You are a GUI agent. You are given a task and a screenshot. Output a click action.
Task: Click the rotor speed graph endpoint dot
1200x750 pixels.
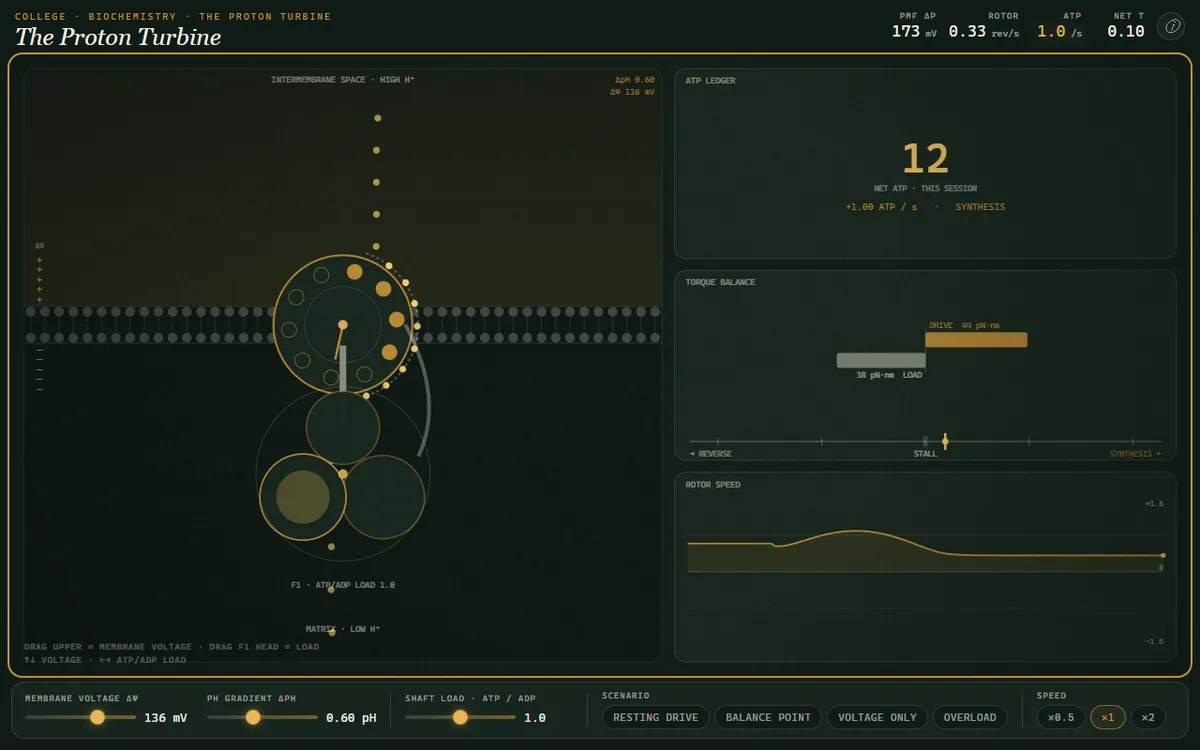(1163, 555)
